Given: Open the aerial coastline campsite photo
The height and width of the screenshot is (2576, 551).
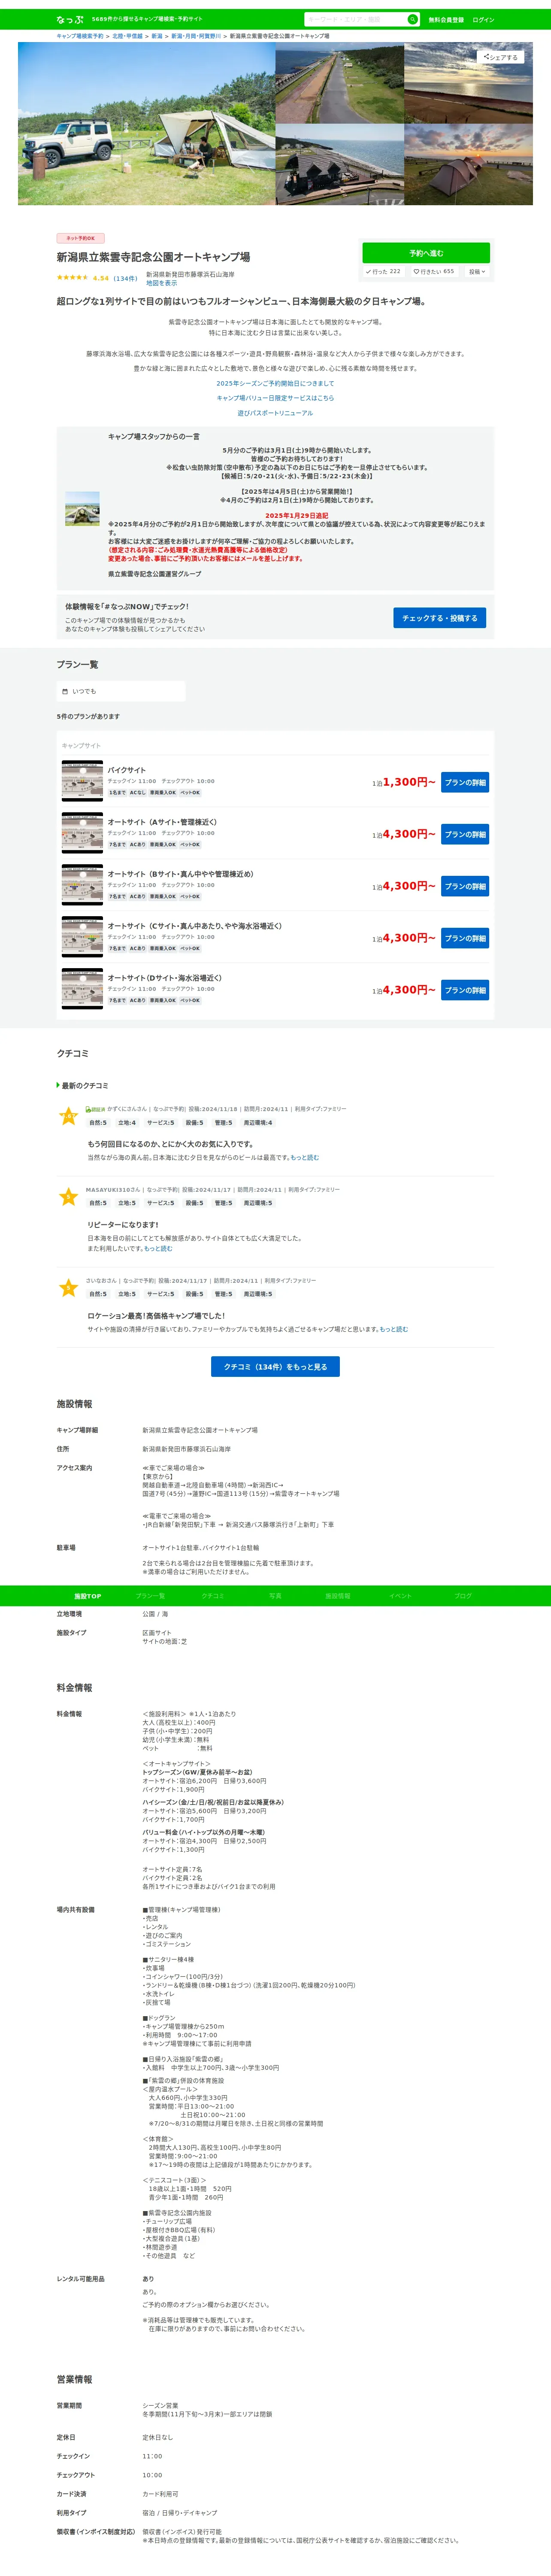Looking at the screenshot, I should [340, 82].
